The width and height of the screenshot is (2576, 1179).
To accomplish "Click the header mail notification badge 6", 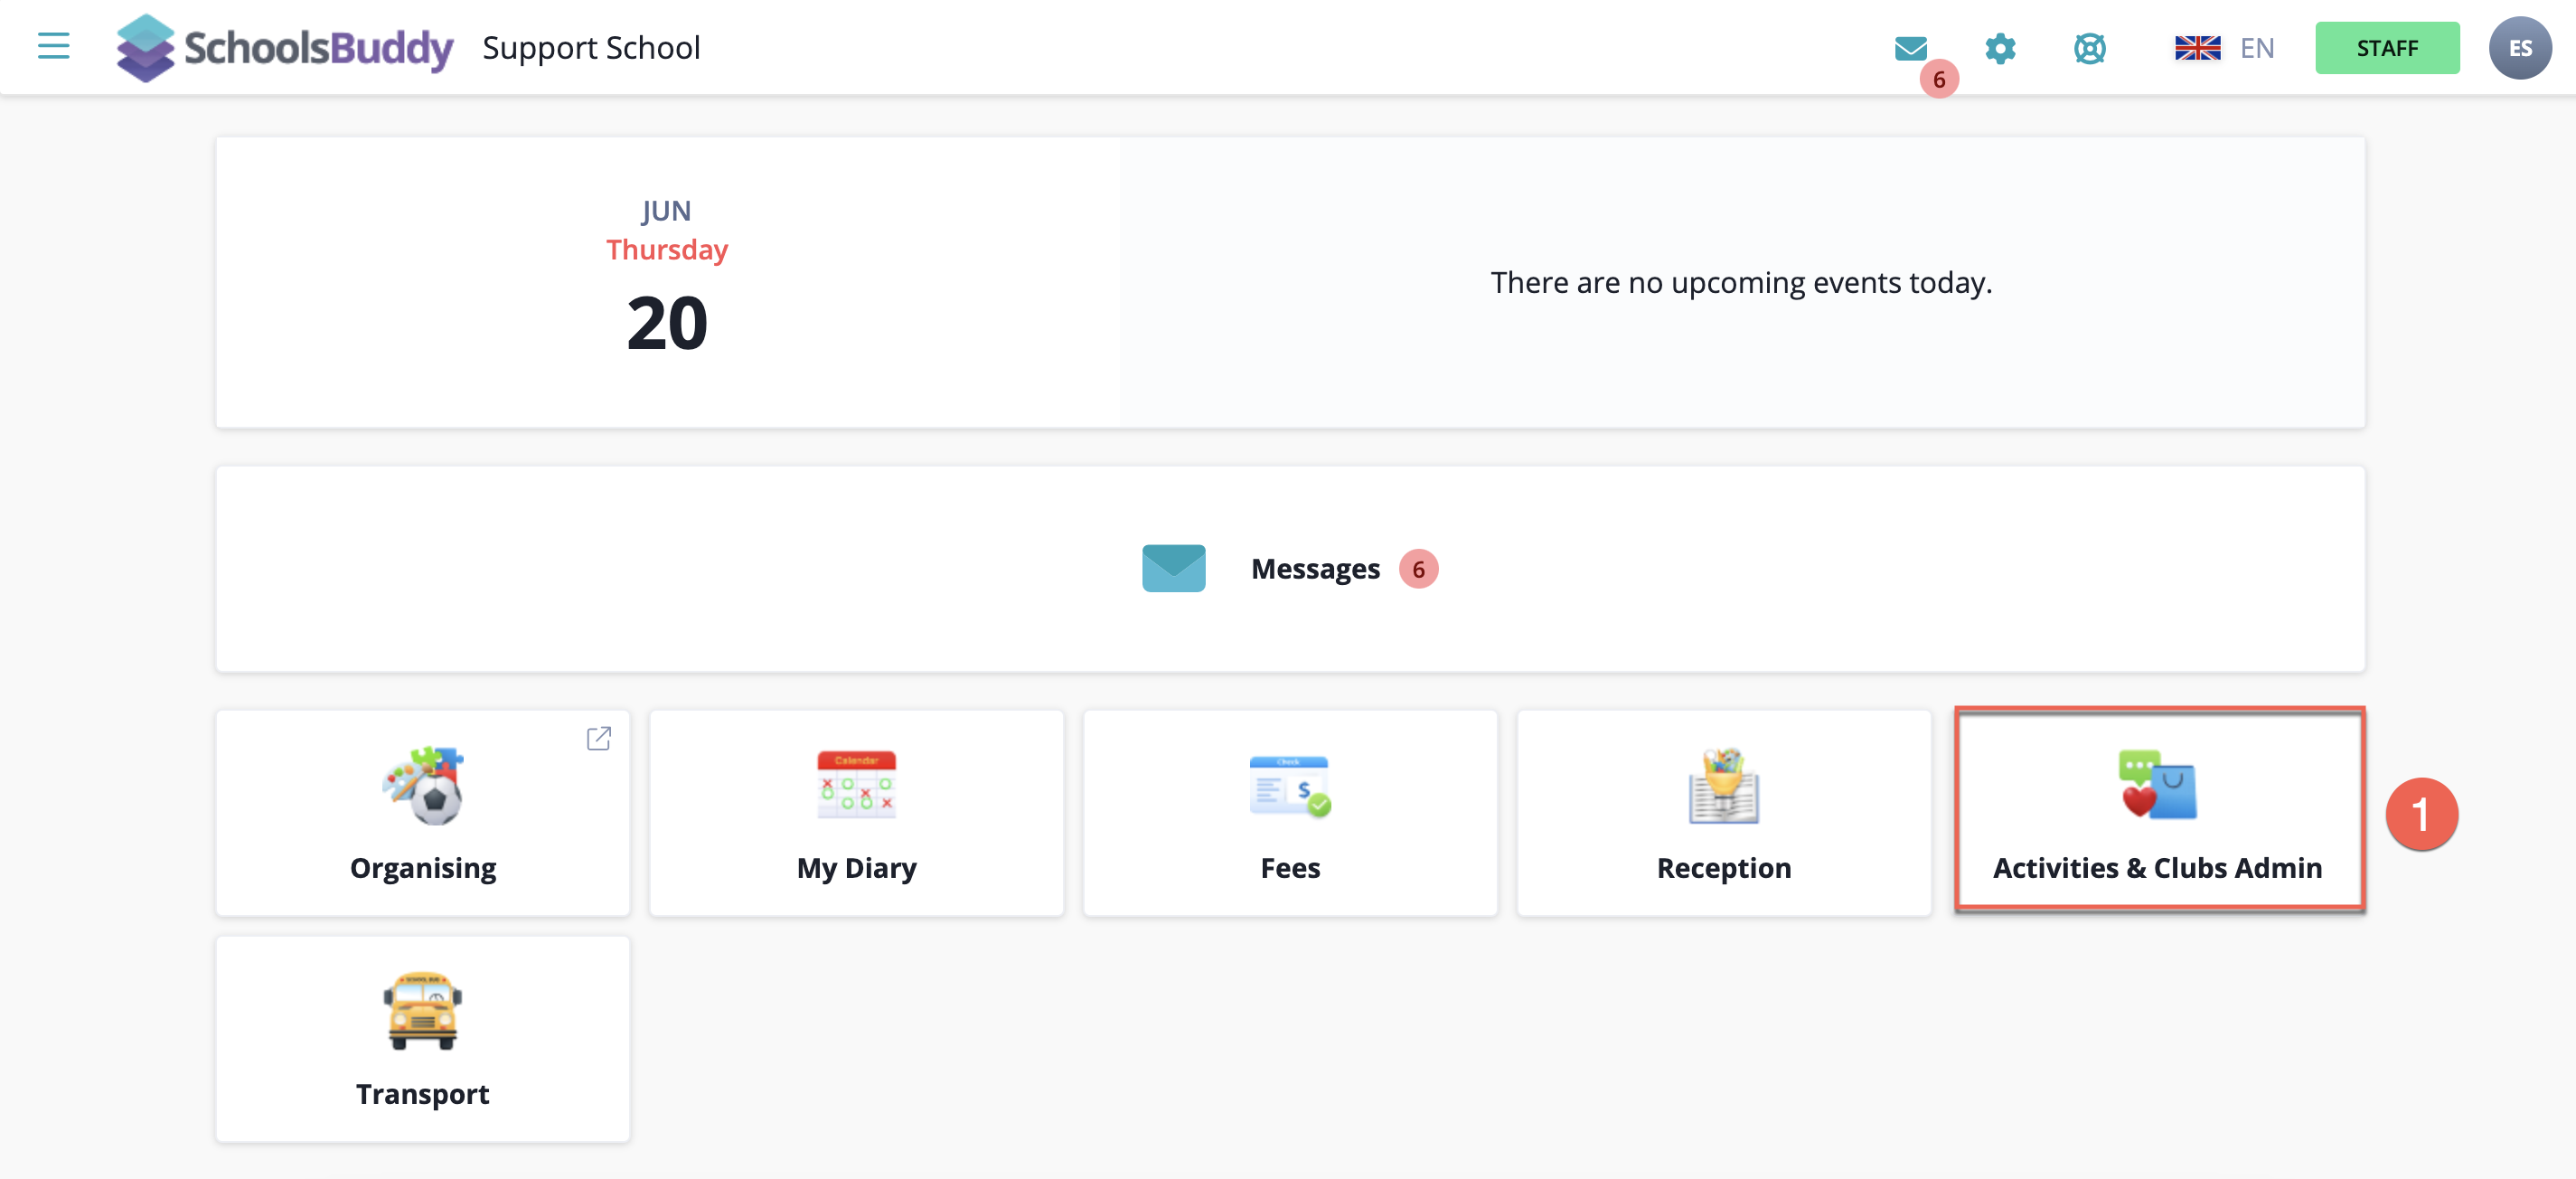I will coord(1939,79).
